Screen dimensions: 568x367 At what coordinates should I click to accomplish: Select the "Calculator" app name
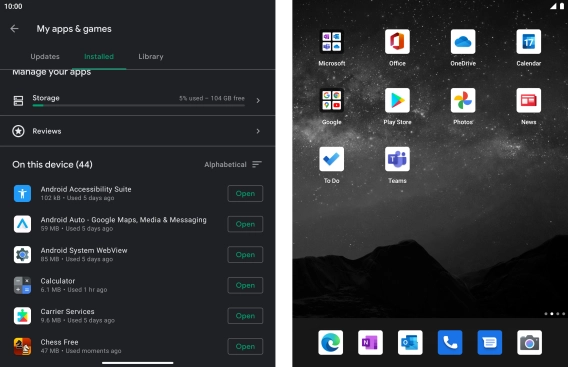click(58, 281)
